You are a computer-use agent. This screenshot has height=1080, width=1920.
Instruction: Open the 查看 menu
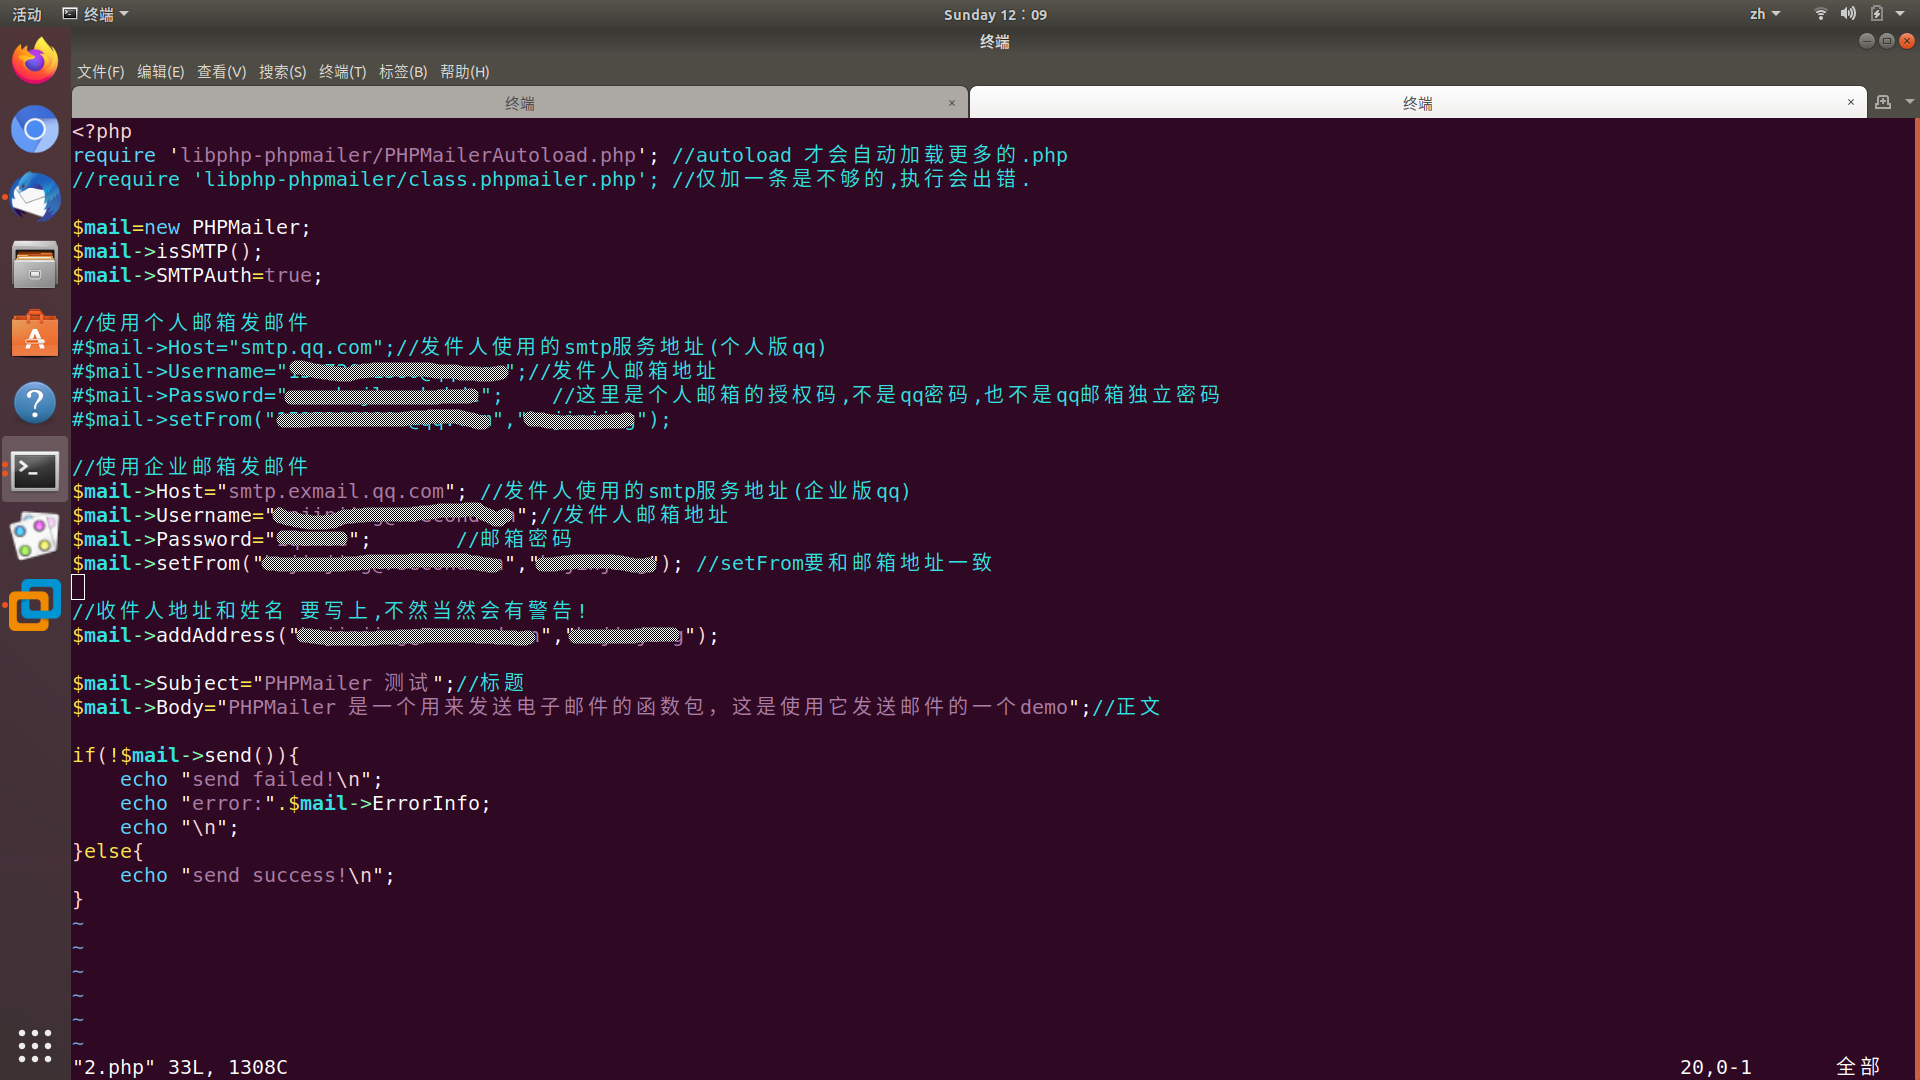tap(221, 71)
